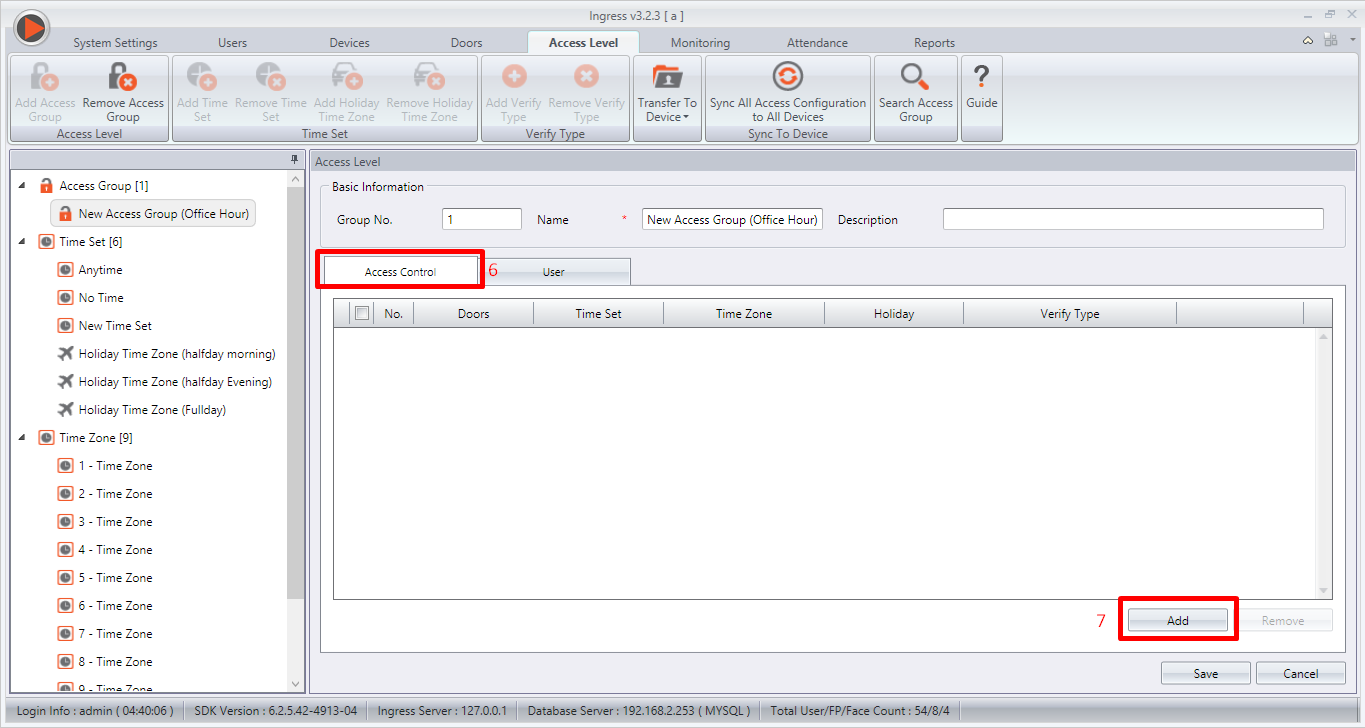Sync All Access Configuration to All Devices
The height and width of the screenshot is (728, 1365).
pyautogui.click(x=788, y=77)
